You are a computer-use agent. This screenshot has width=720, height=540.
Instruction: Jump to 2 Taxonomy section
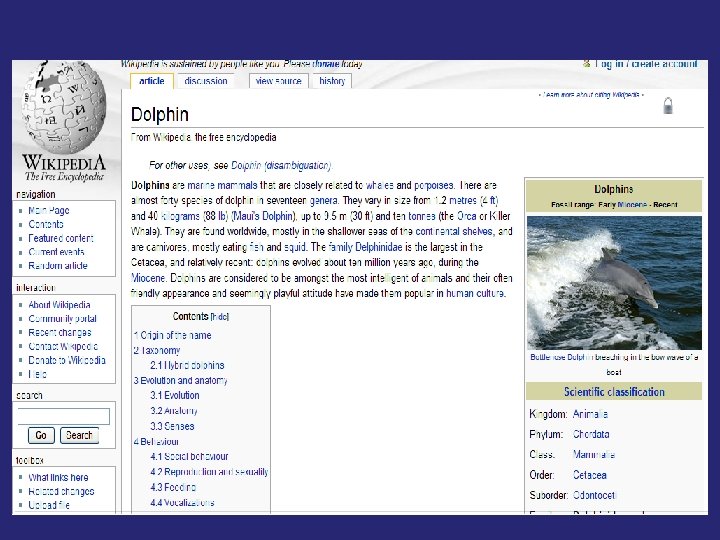157,350
